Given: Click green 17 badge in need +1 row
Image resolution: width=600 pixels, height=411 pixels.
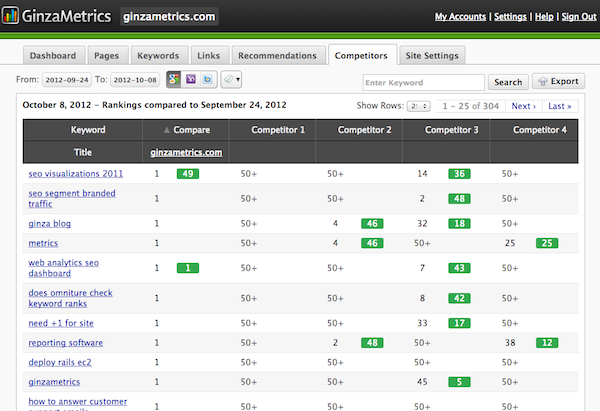Looking at the screenshot, I should pyautogui.click(x=459, y=323).
